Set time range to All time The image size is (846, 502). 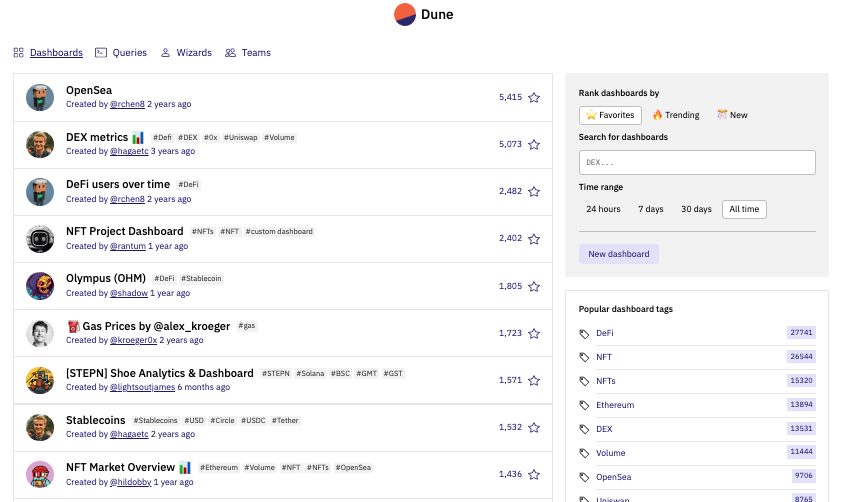tap(744, 209)
